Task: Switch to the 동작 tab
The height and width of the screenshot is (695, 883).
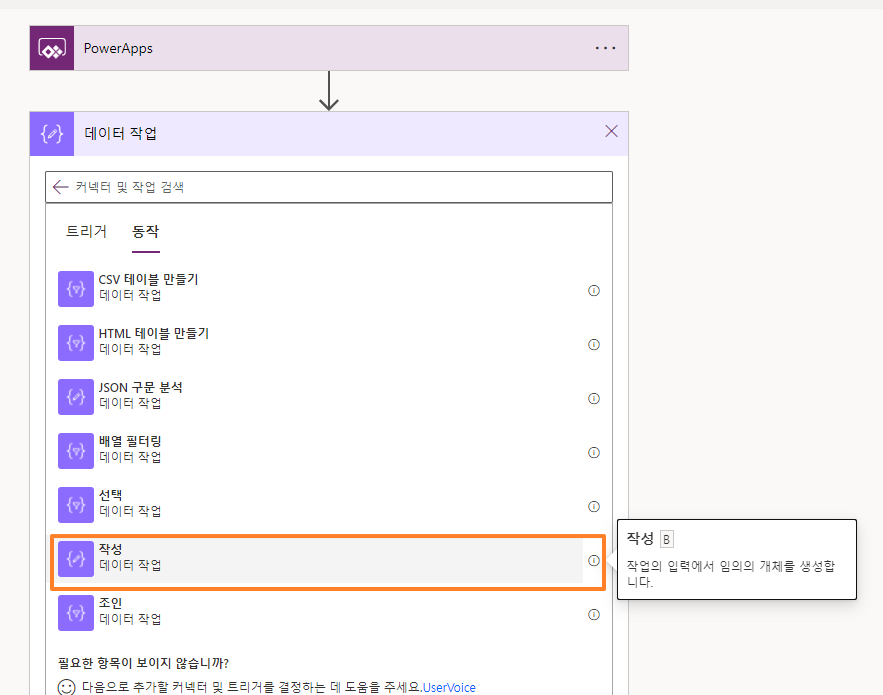Action: pyautogui.click(x=145, y=231)
